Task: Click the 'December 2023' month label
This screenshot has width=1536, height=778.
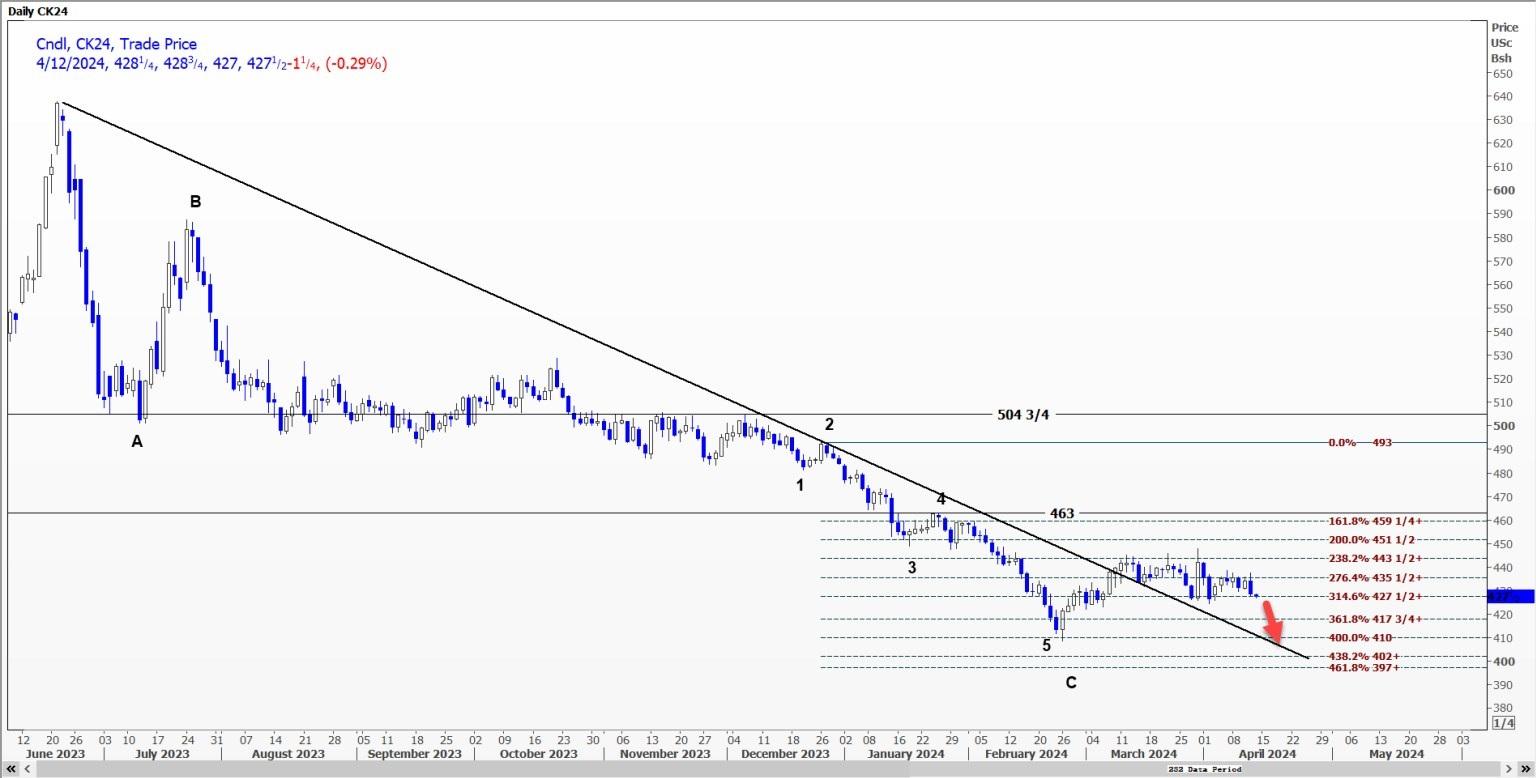Action: (x=786, y=753)
